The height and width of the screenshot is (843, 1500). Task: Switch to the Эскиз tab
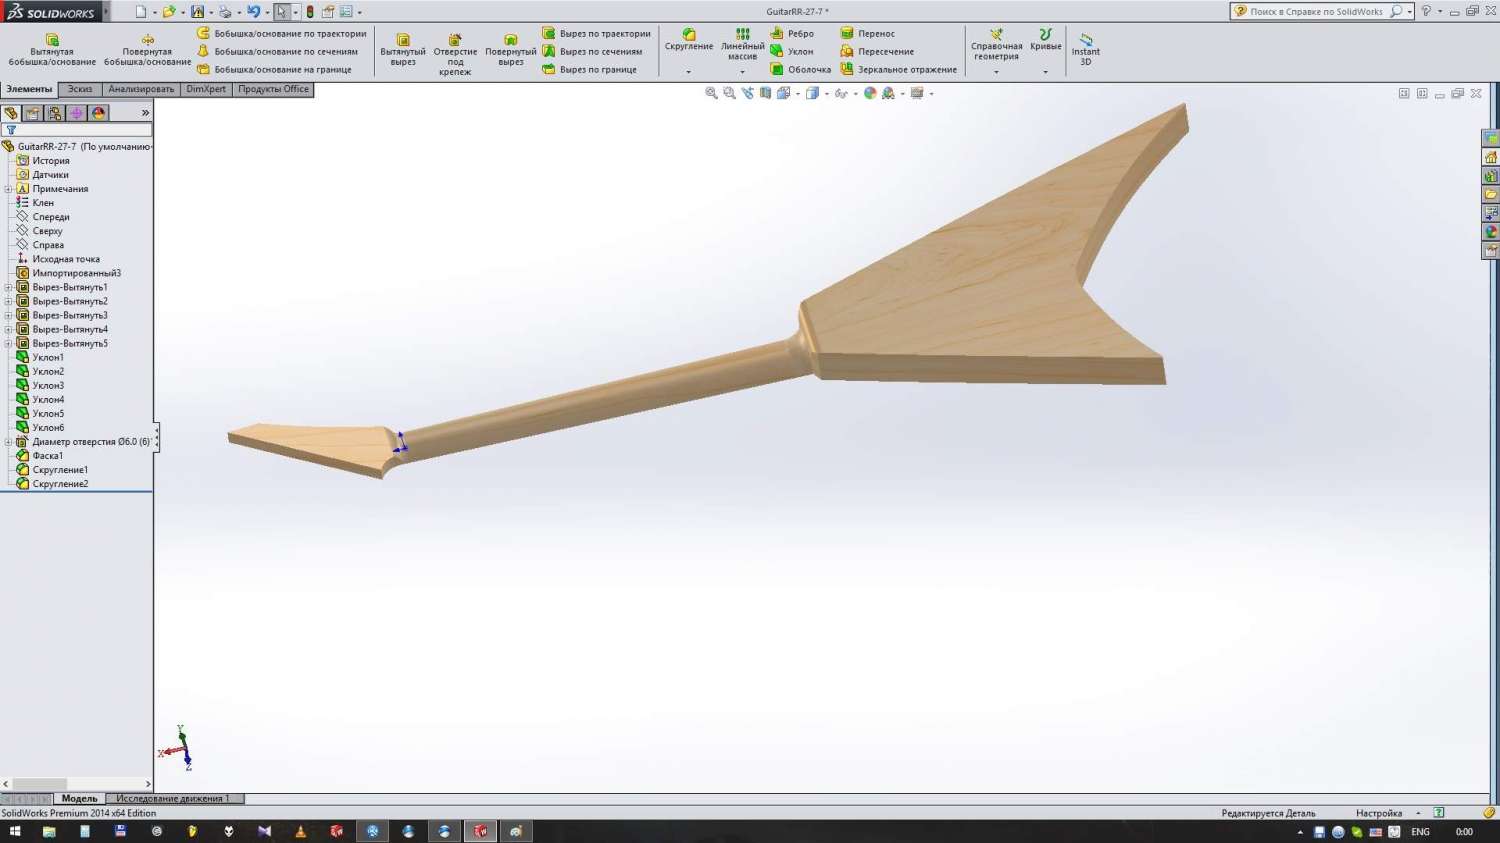click(80, 89)
